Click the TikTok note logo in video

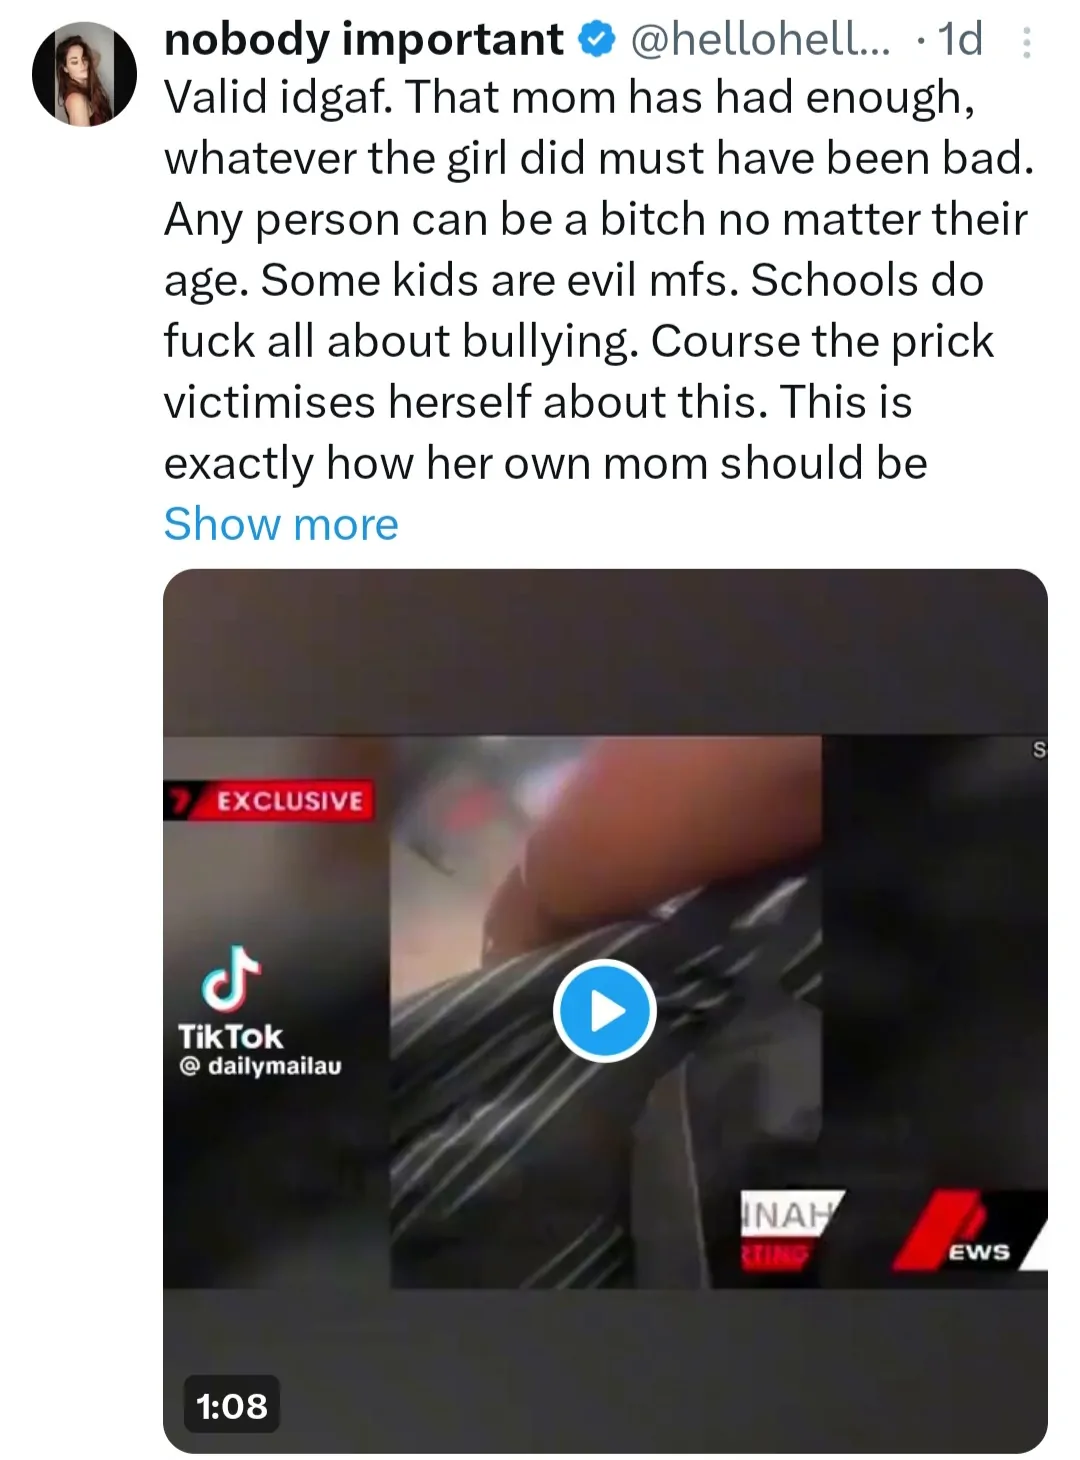tap(231, 976)
